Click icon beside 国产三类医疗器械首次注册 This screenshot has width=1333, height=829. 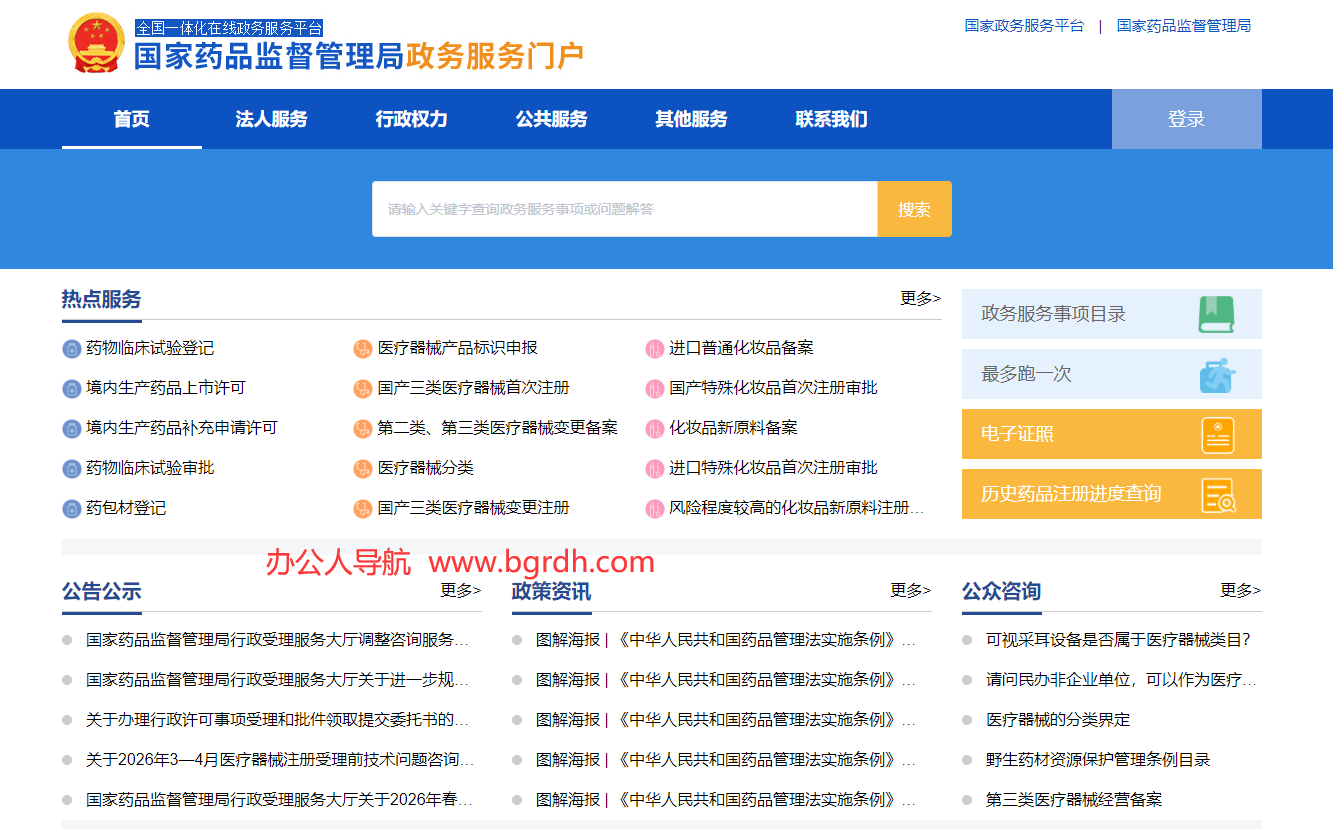coord(363,389)
